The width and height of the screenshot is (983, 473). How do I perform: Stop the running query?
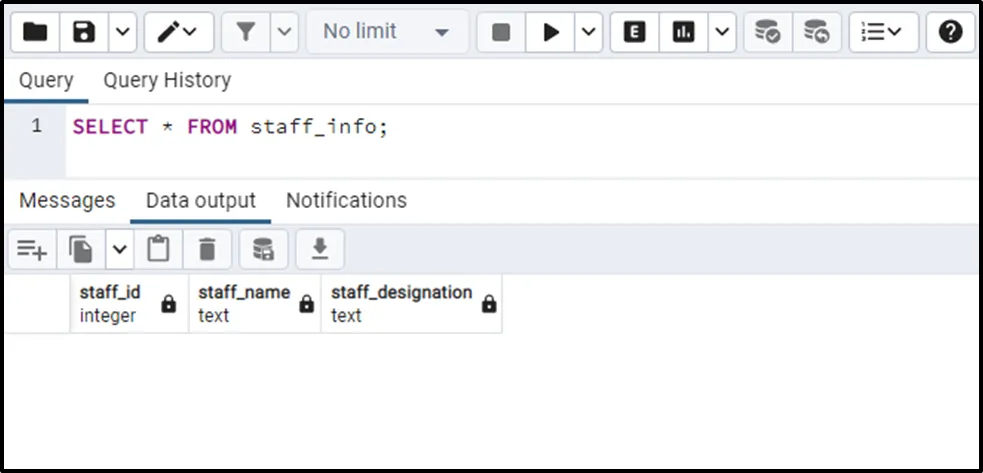coord(501,32)
